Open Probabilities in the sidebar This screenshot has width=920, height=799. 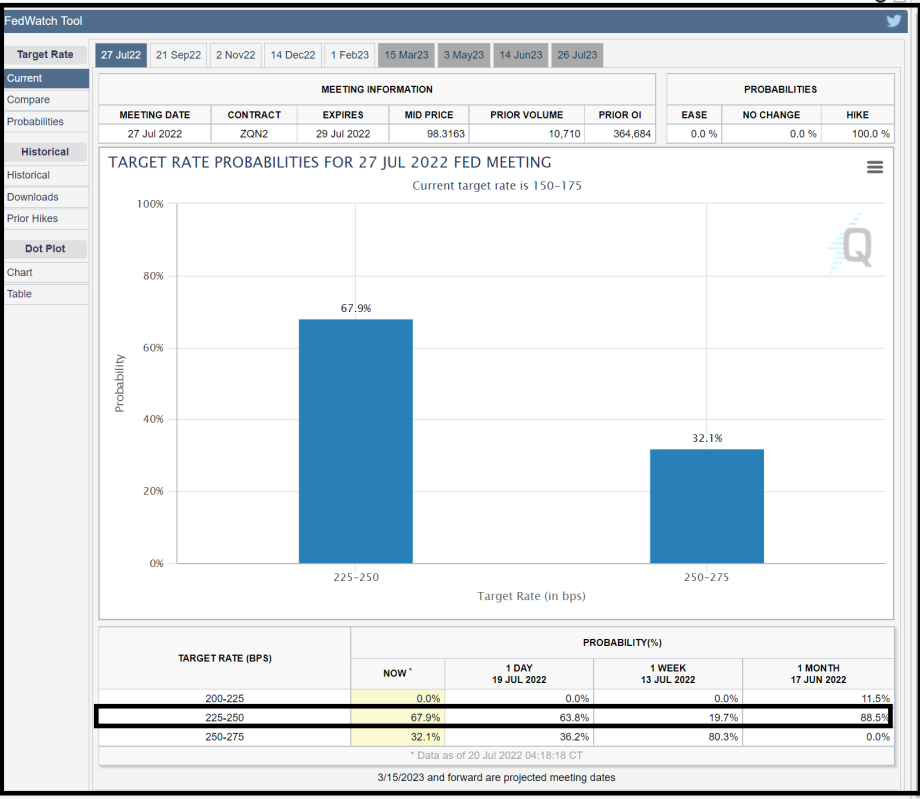point(35,122)
